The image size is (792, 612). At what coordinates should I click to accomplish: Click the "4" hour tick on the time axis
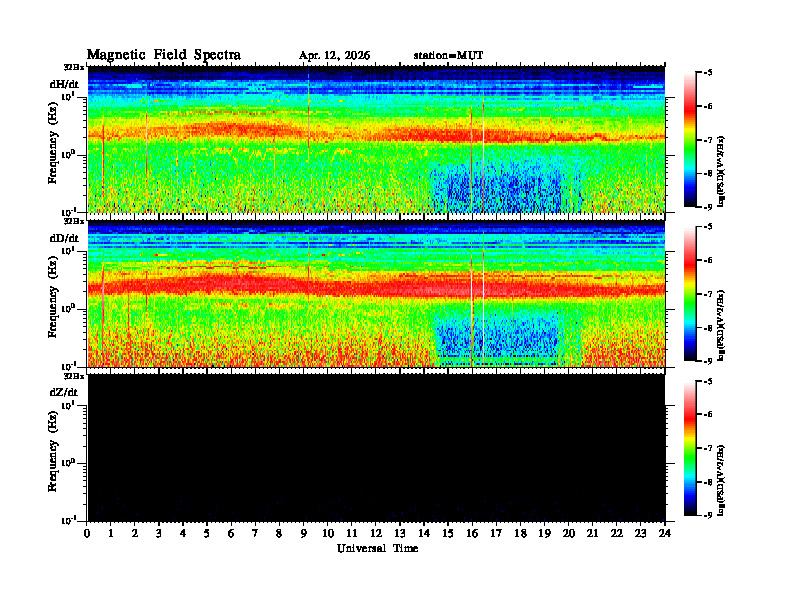click(x=183, y=534)
